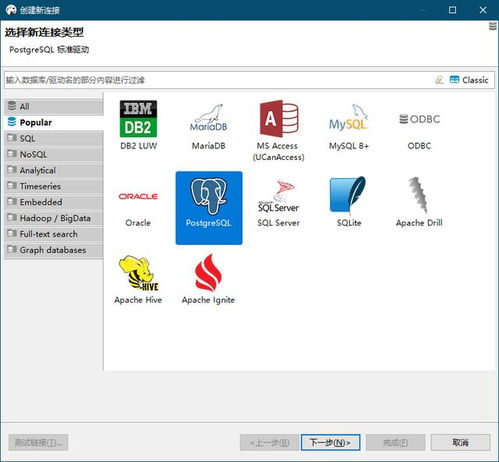The height and width of the screenshot is (462, 499).
Task: Open the Hadoop / BigData category
Action: coord(54,218)
